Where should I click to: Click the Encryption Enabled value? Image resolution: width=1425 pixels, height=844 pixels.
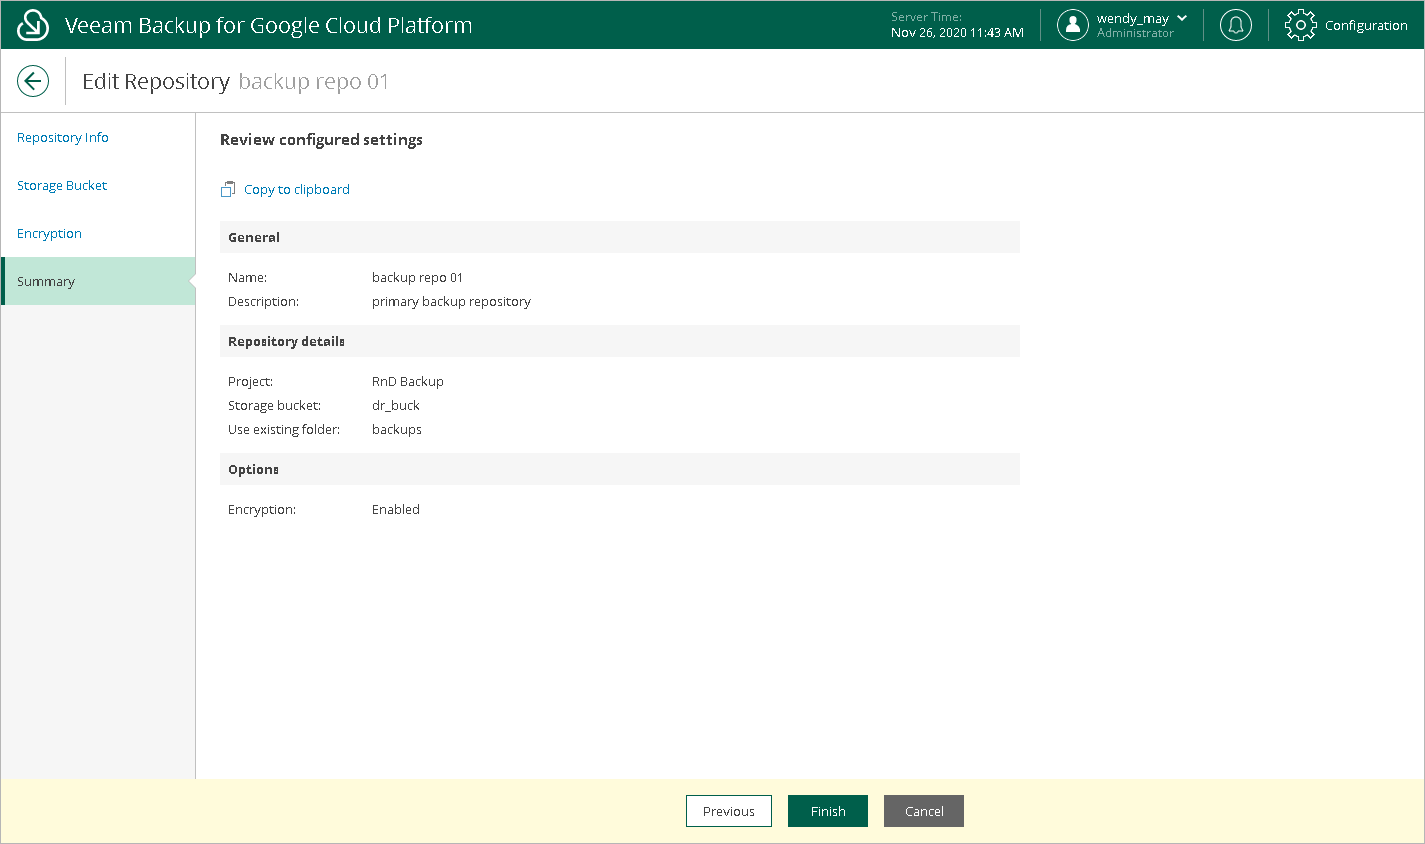[396, 509]
